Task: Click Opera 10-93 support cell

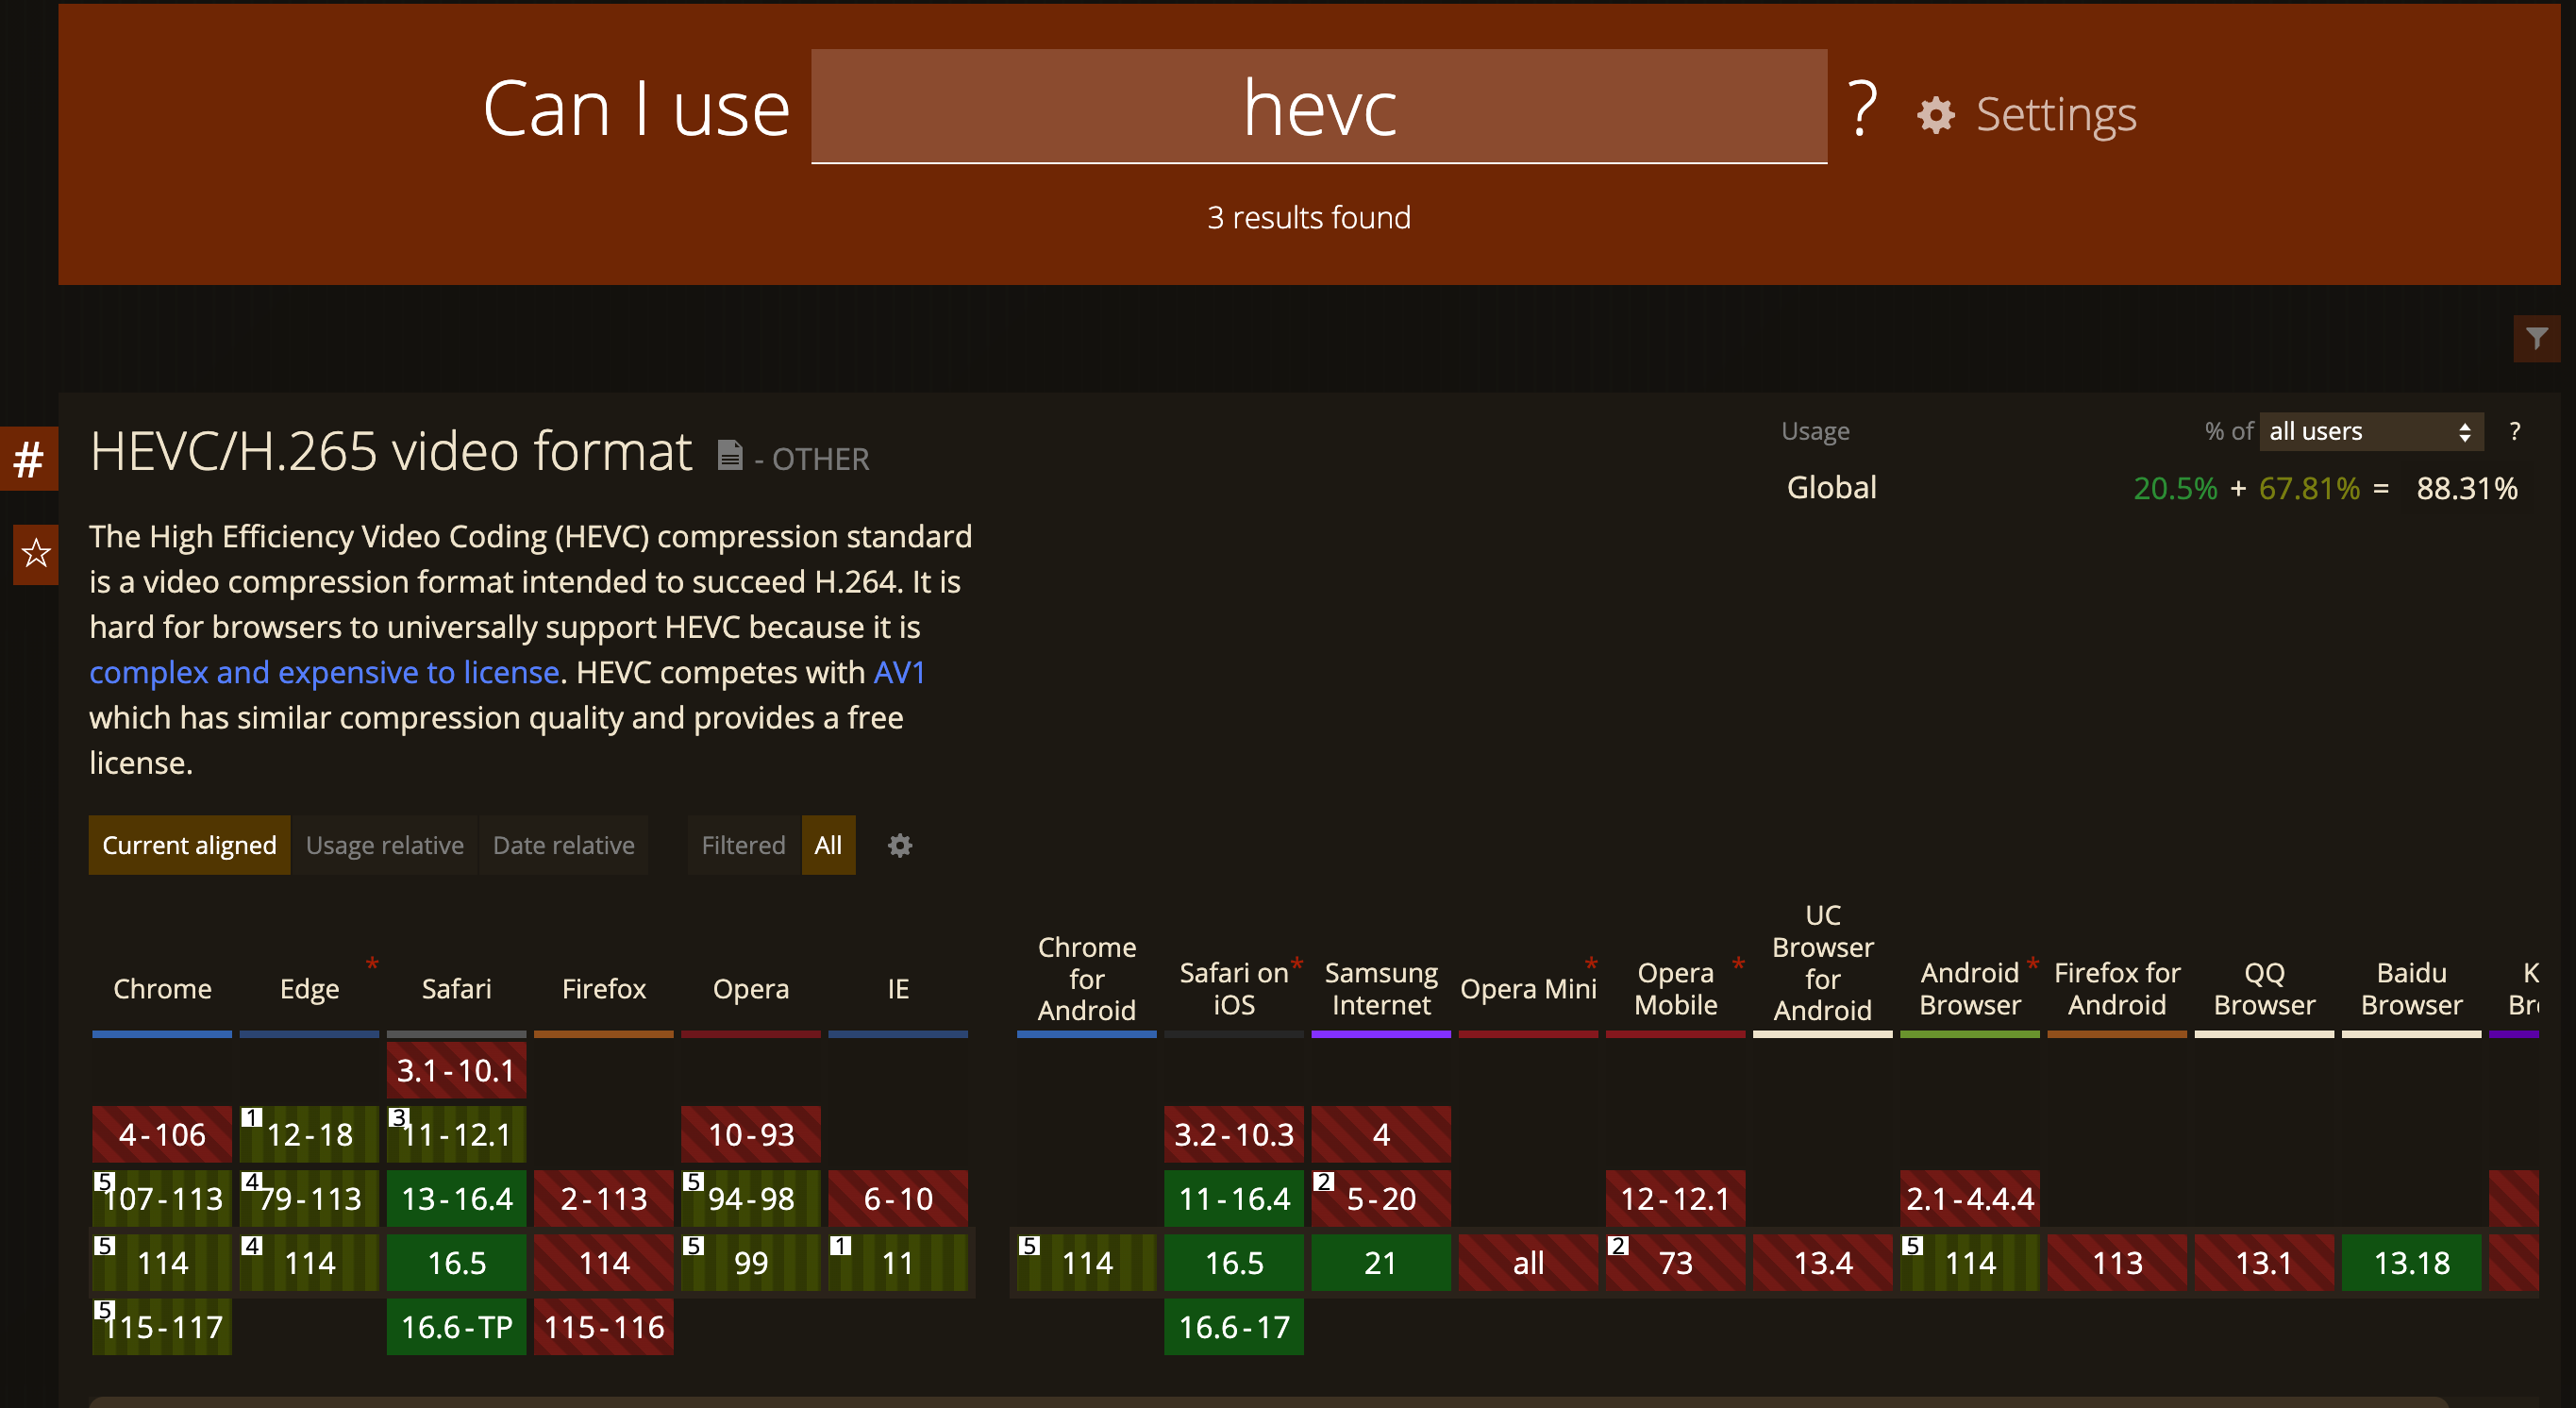Action: [x=751, y=1134]
